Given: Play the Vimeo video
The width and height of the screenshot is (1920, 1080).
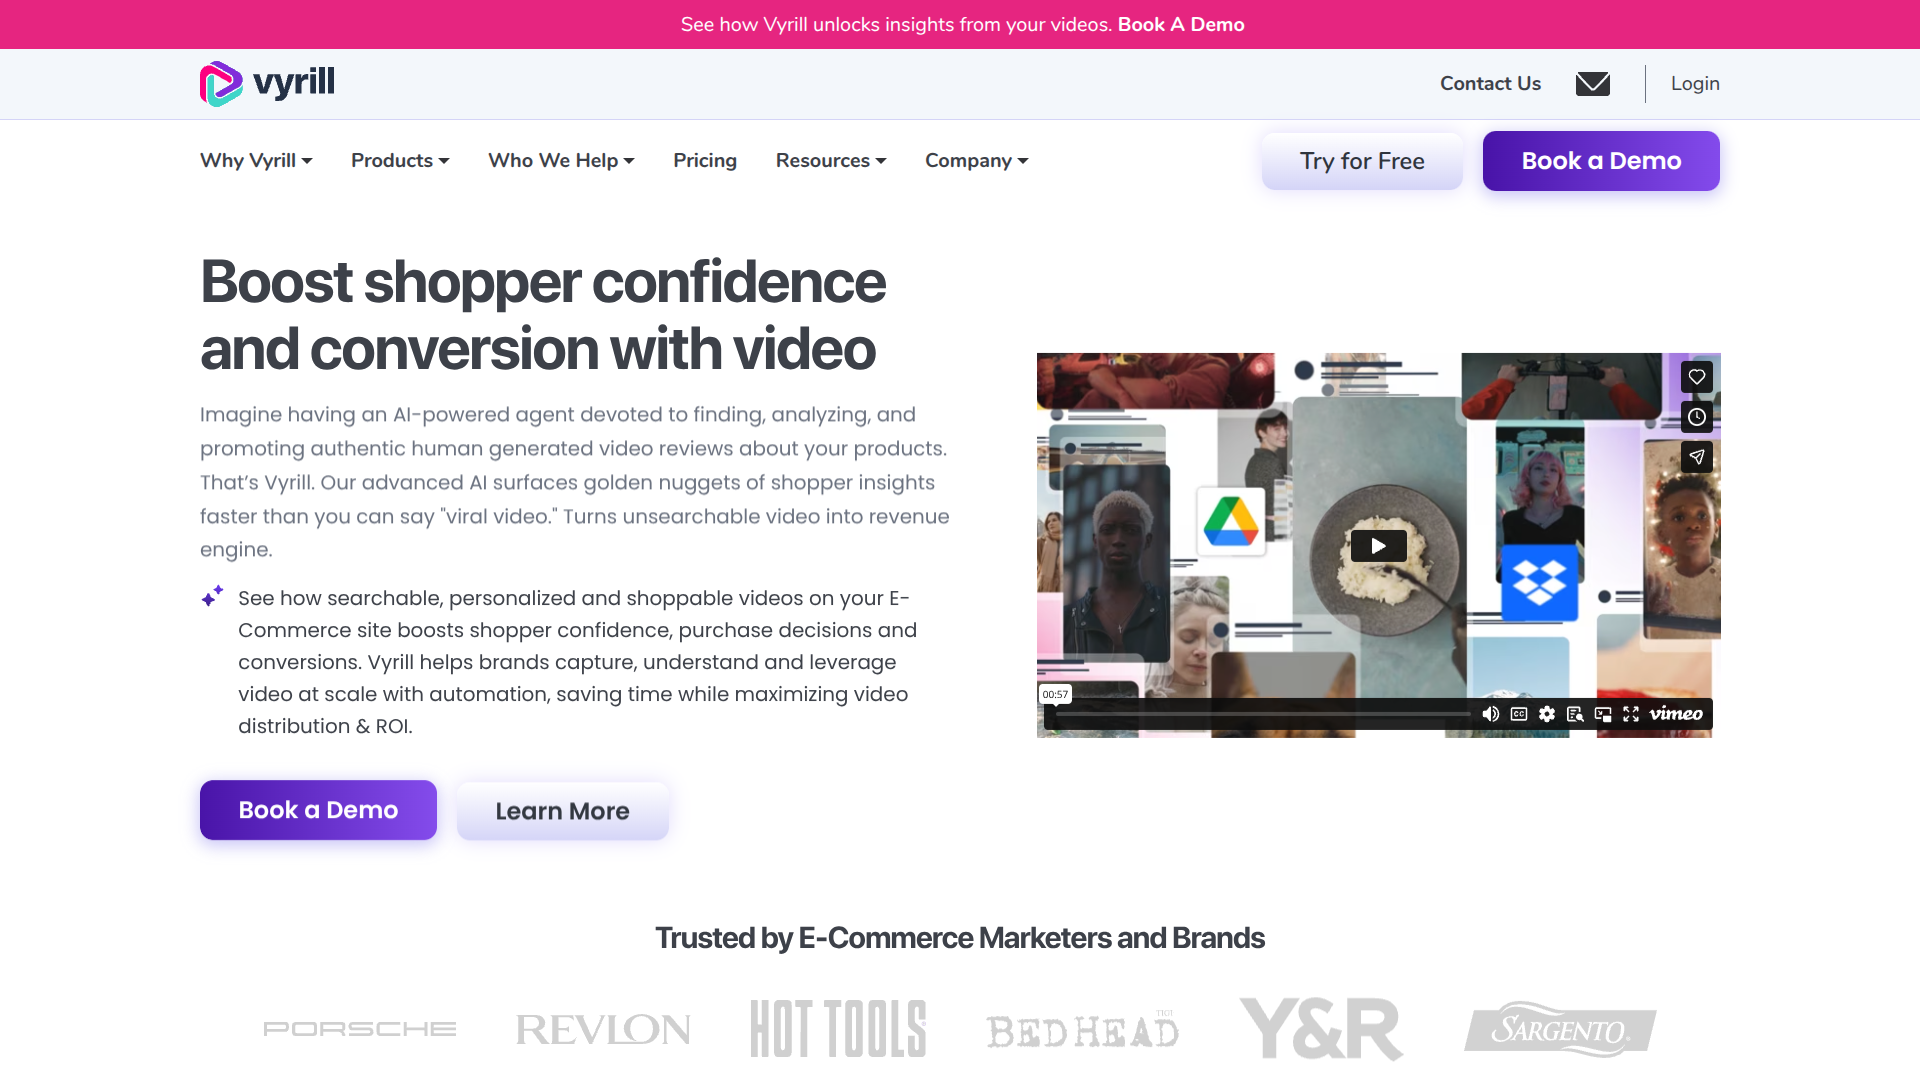Looking at the screenshot, I should (1378, 546).
